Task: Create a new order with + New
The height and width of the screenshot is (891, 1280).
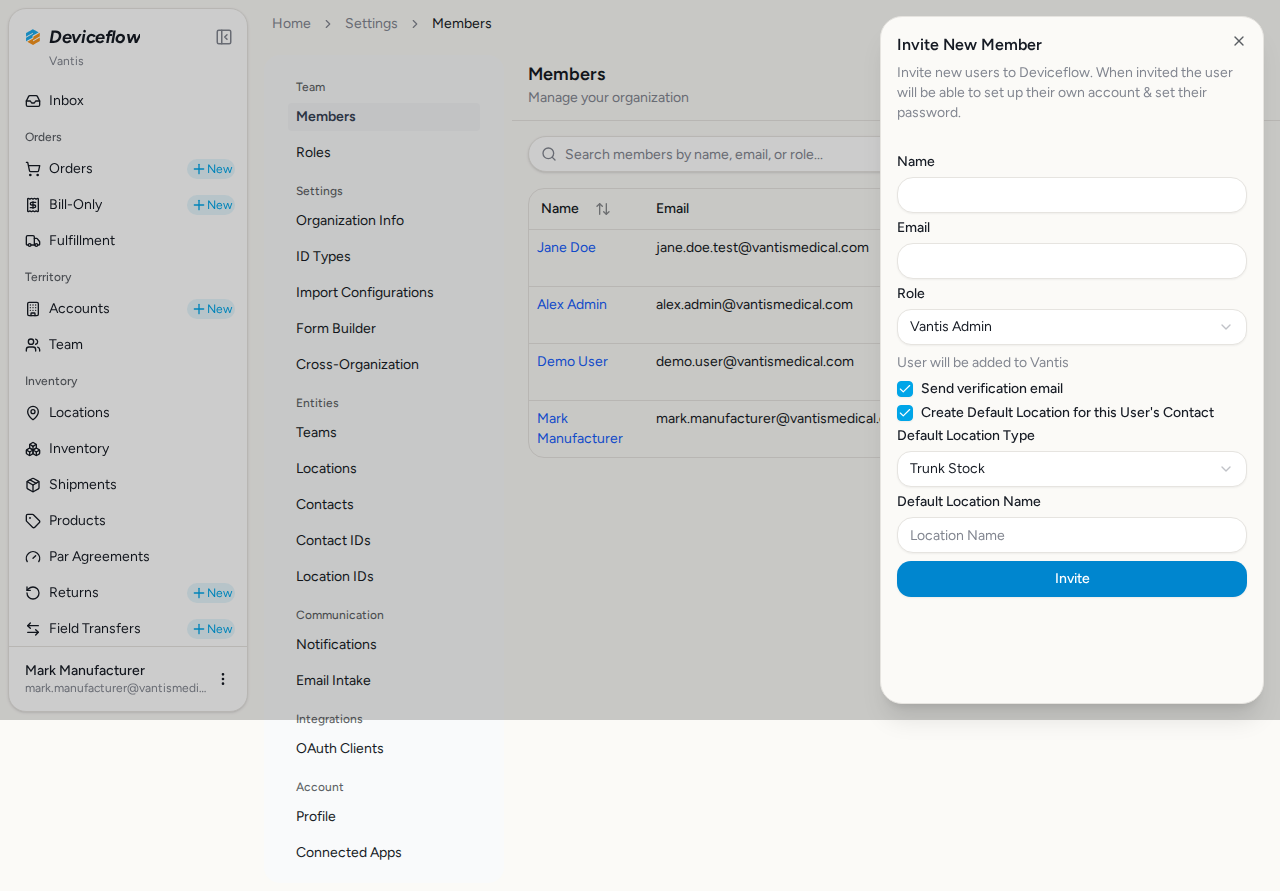Action: [x=212, y=169]
